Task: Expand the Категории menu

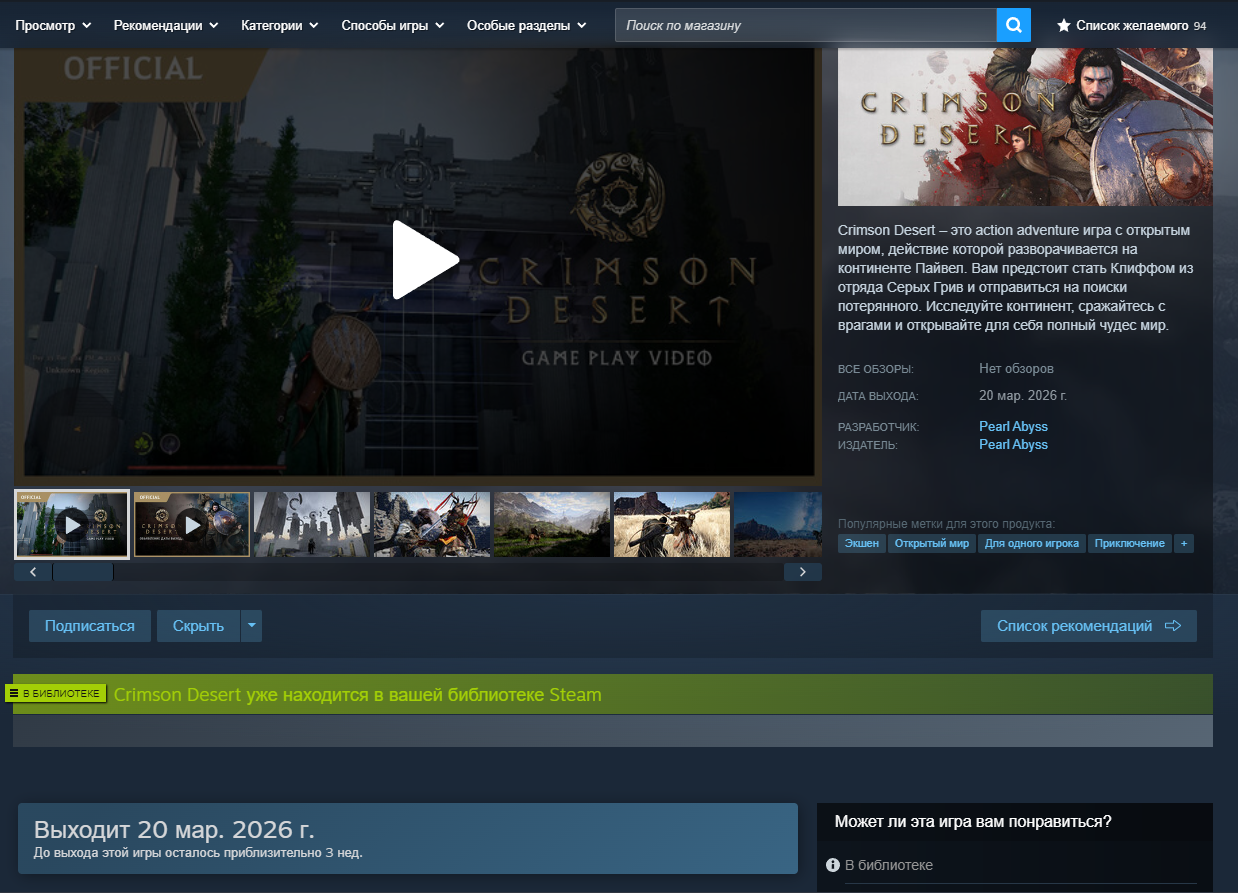Action: (x=280, y=25)
